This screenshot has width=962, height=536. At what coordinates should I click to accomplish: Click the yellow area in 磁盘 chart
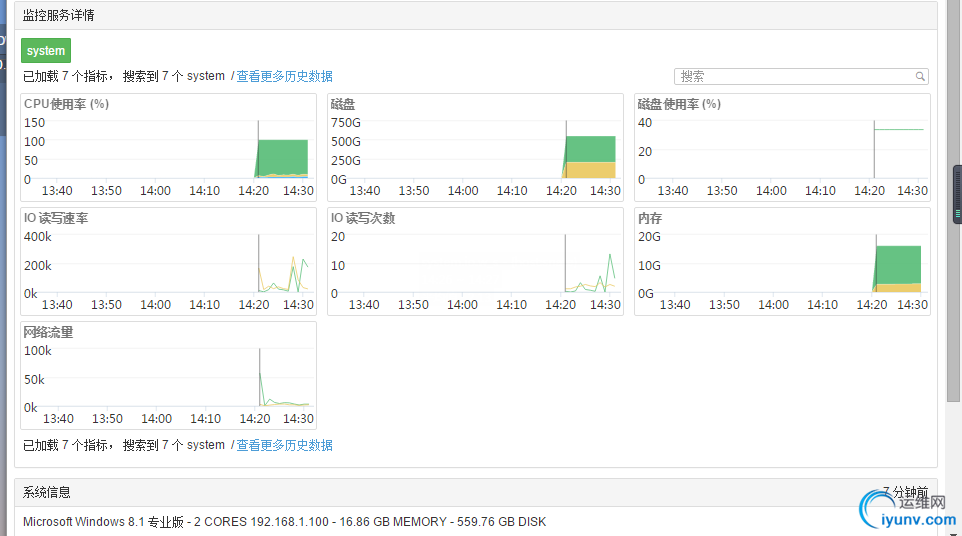click(x=590, y=170)
